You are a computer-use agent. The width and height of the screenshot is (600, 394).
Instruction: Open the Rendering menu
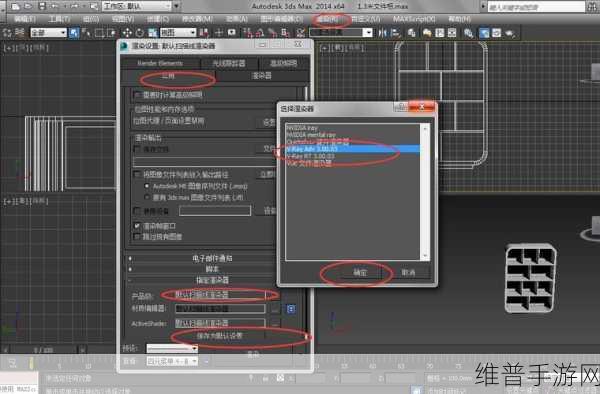pos(329,19)
